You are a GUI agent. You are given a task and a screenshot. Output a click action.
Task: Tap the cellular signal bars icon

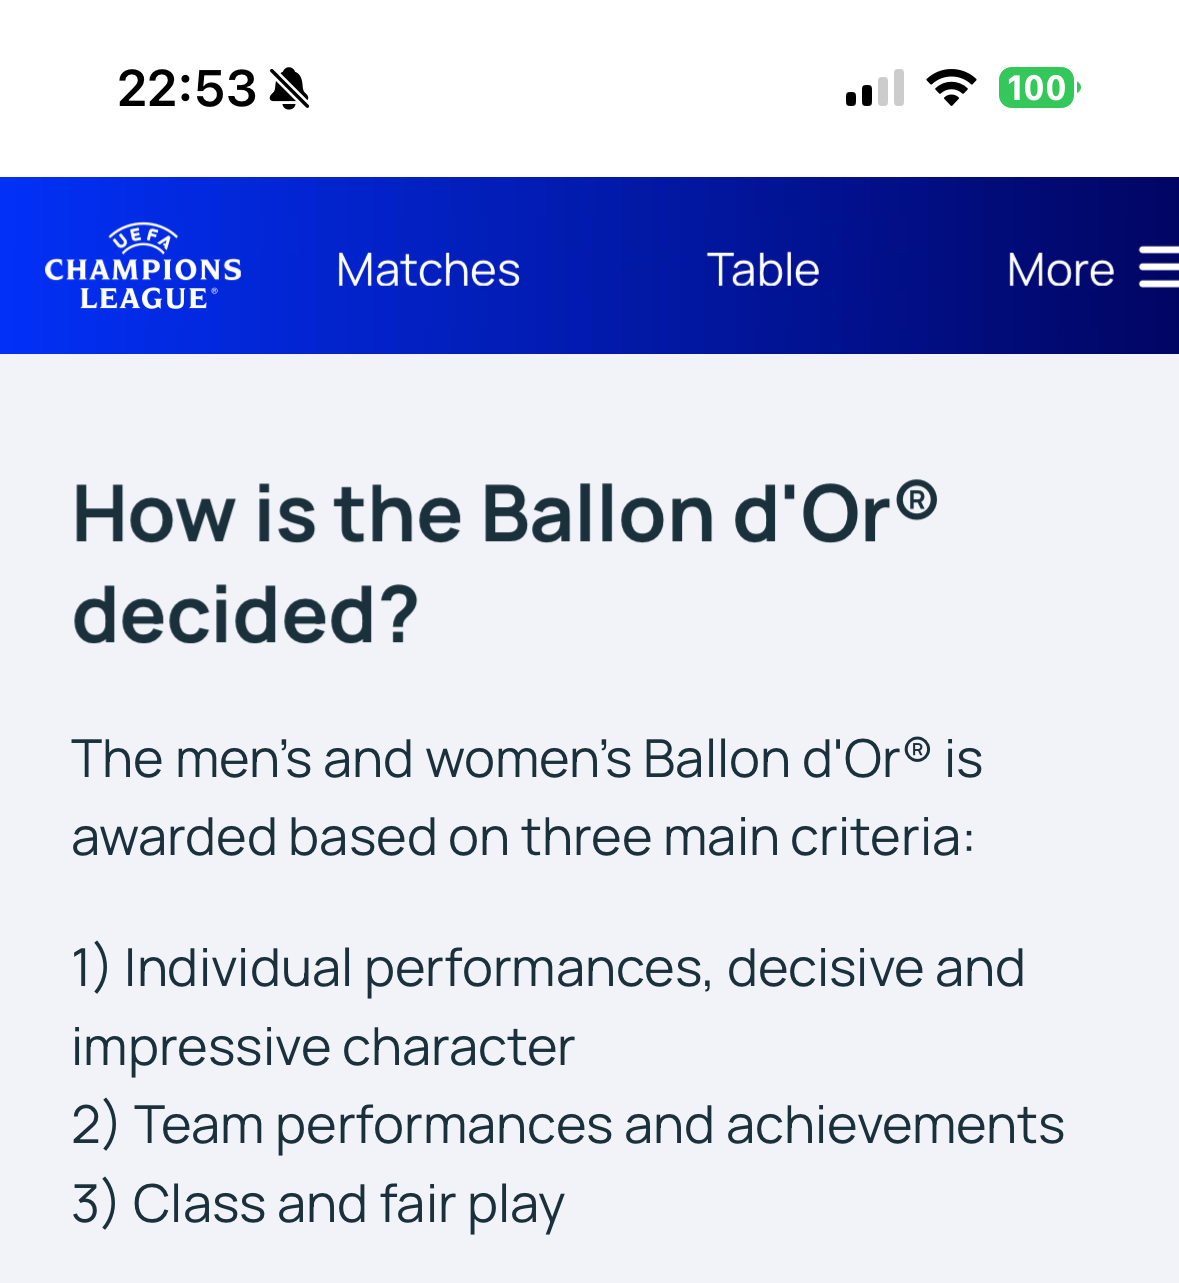875,88
